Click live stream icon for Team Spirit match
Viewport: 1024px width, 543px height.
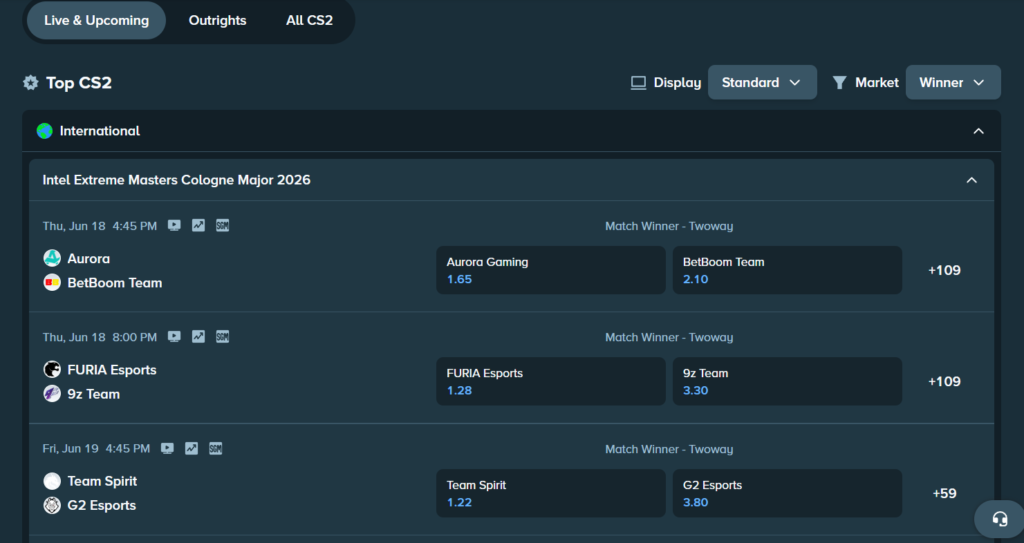point(167,448)
